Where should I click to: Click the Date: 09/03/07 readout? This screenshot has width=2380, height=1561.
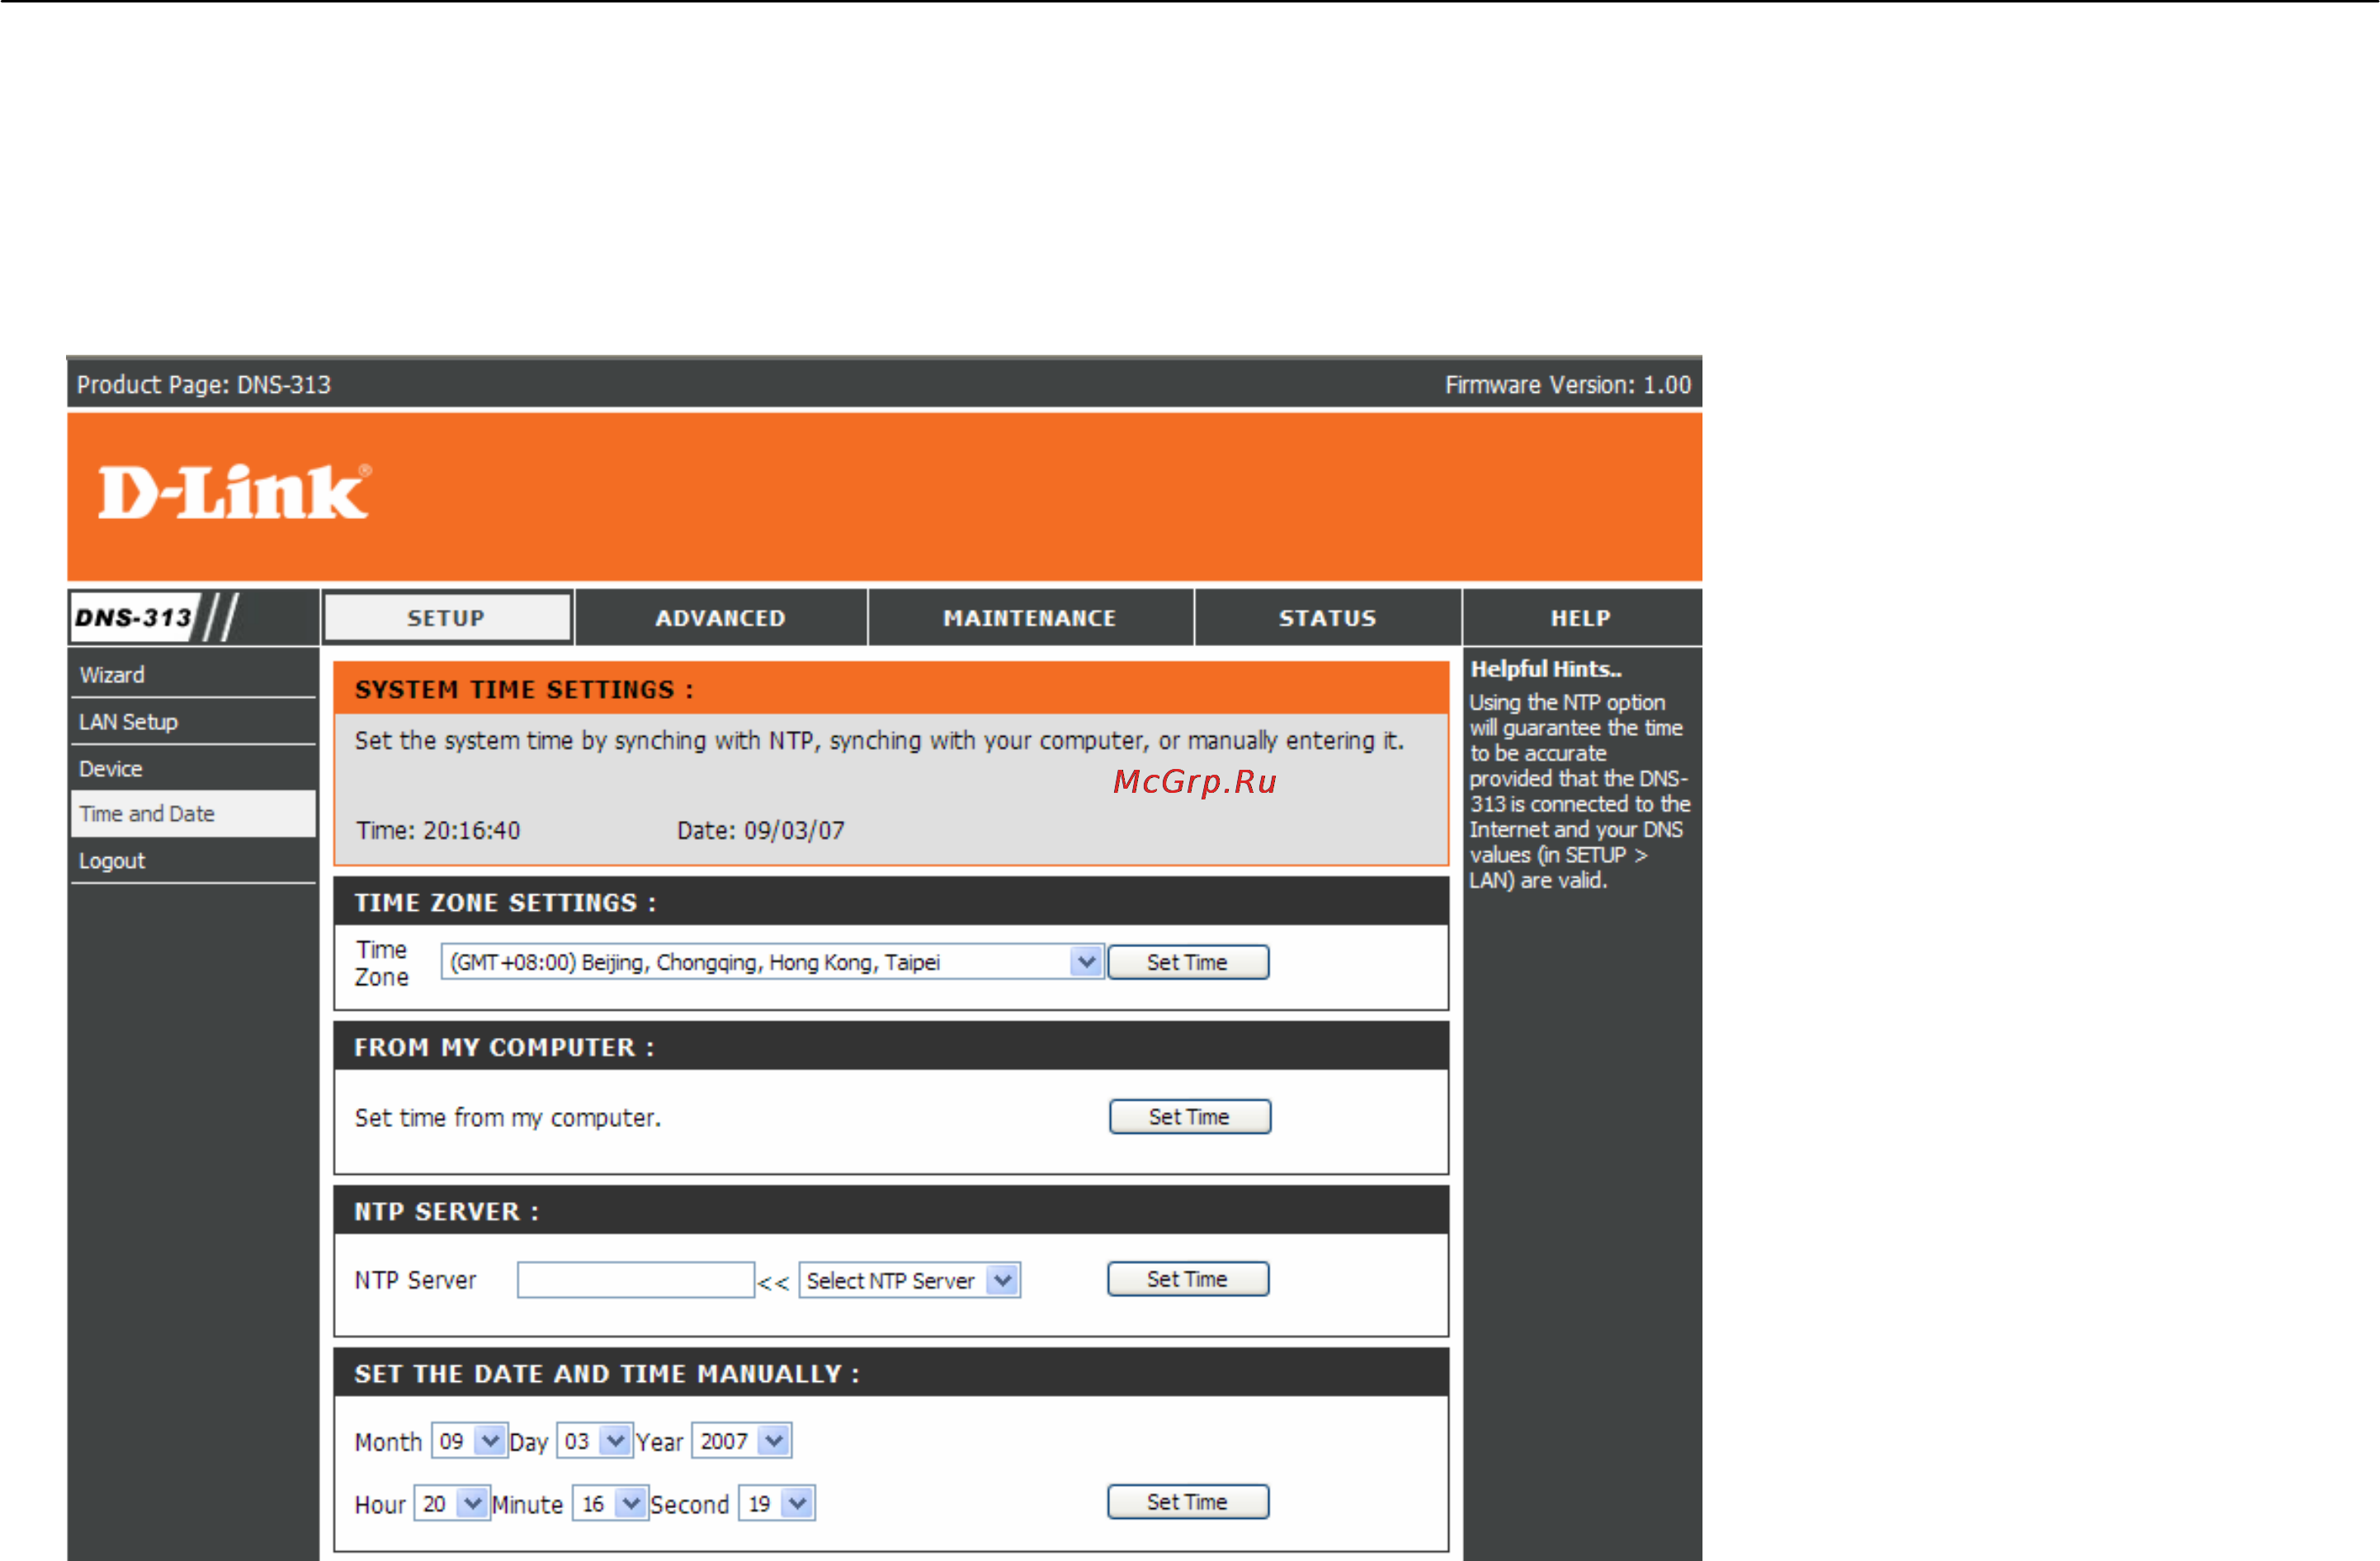[760, 830]
